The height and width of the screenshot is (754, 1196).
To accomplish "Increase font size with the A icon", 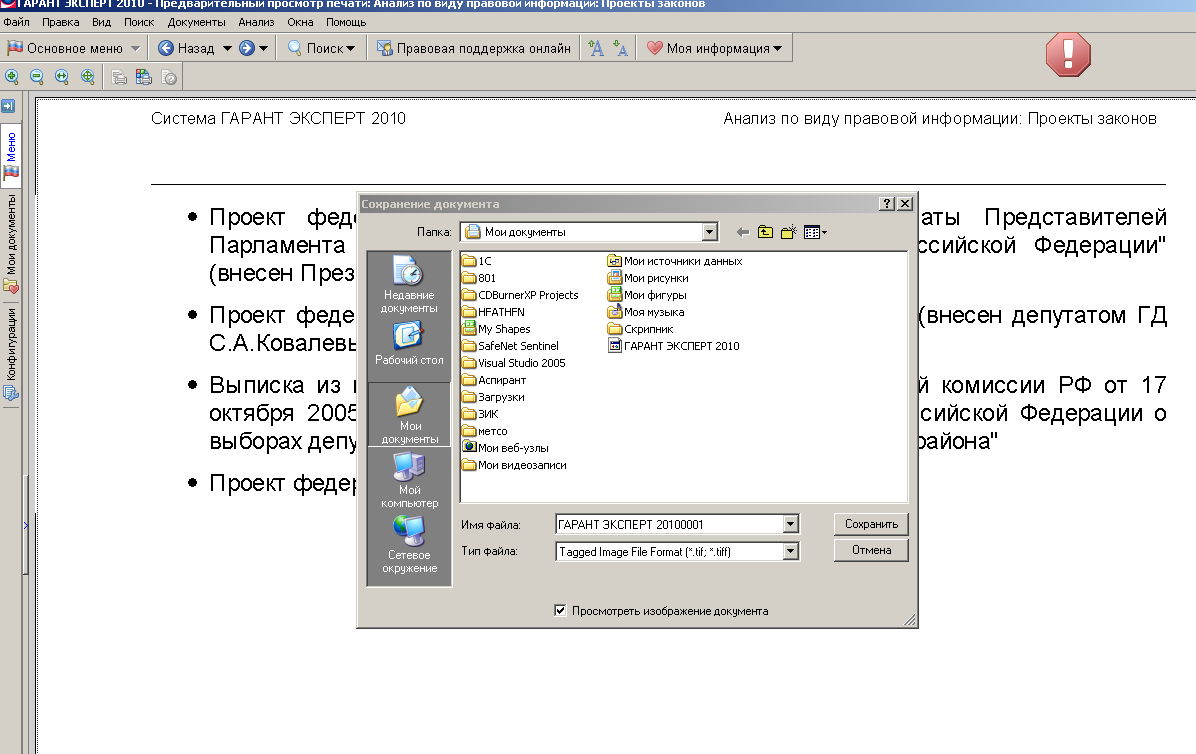I will [596, 48].
